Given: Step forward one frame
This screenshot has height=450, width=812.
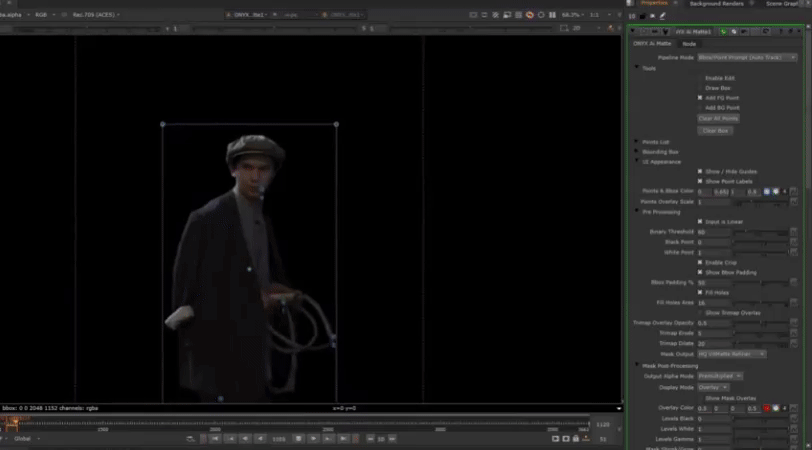Looking at the screenshot, I should (328, 439).
